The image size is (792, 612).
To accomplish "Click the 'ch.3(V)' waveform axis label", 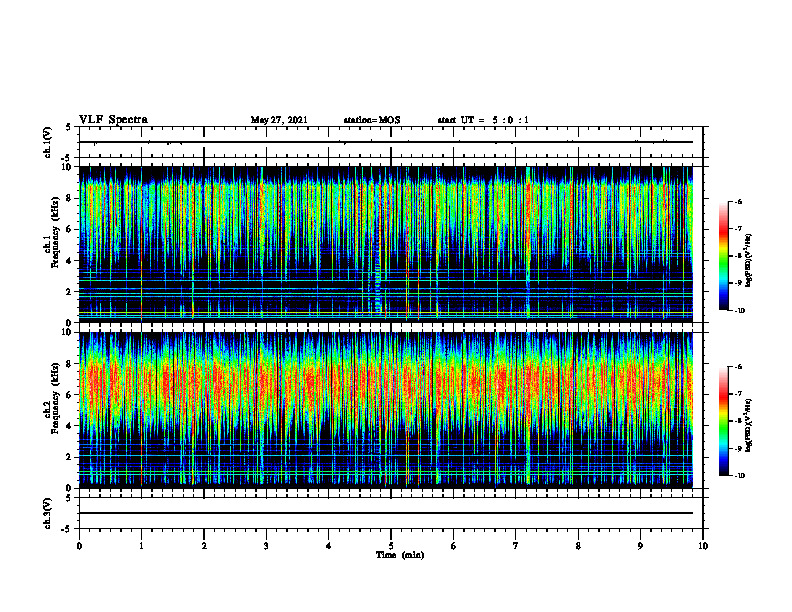I will click(48, 513).
